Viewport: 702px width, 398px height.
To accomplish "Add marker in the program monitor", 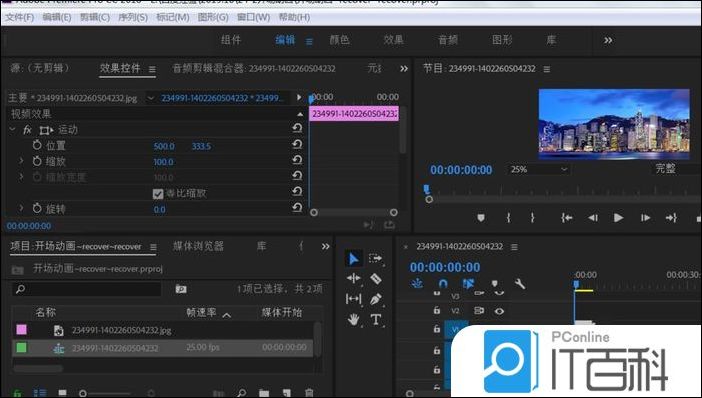I will [481, 218].
